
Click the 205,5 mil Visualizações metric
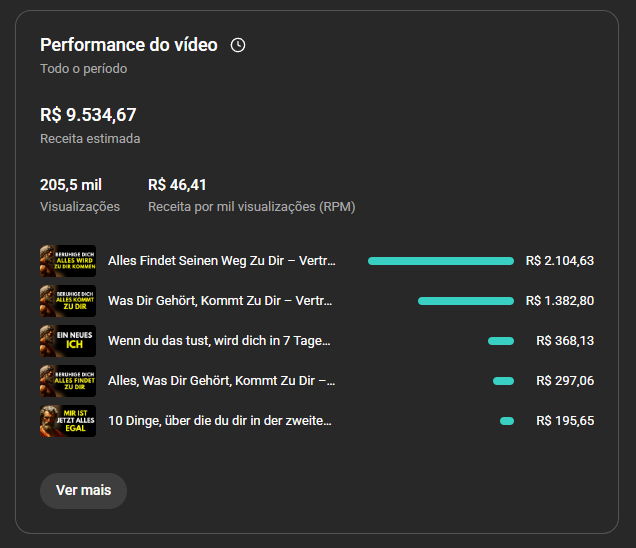point(71,185)
